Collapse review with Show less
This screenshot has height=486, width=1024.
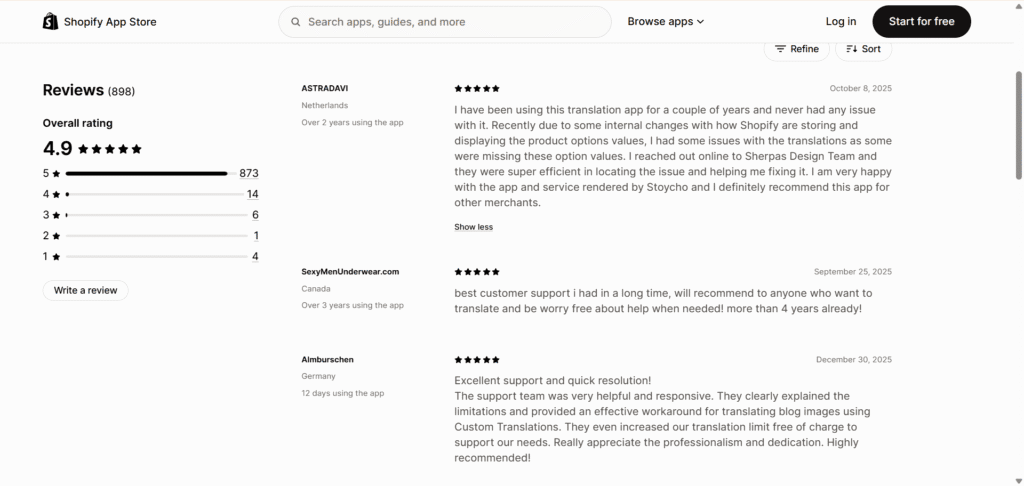(x=473, y=227)
